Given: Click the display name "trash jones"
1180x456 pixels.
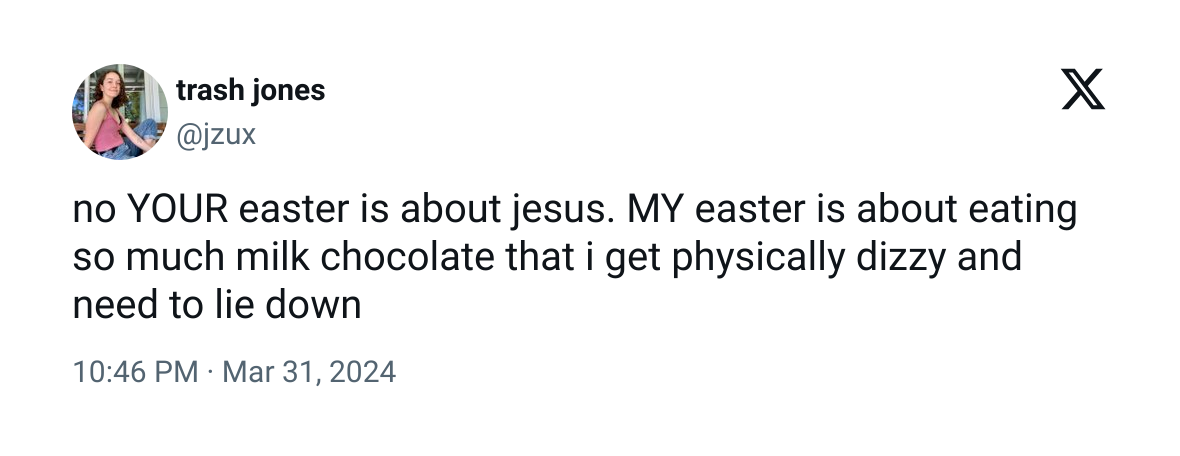Looking at the screenshot, I should click(250, 90).
